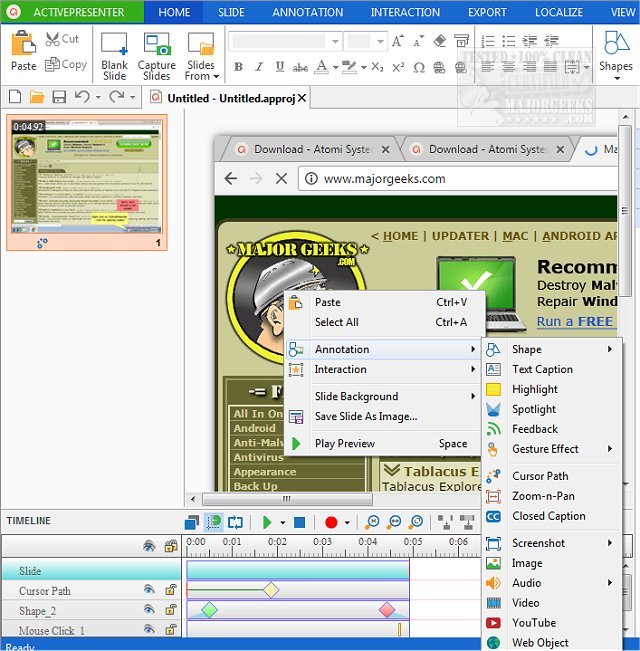Insert a Blank Slide
The image size is (640, 651).
(114, 56)
